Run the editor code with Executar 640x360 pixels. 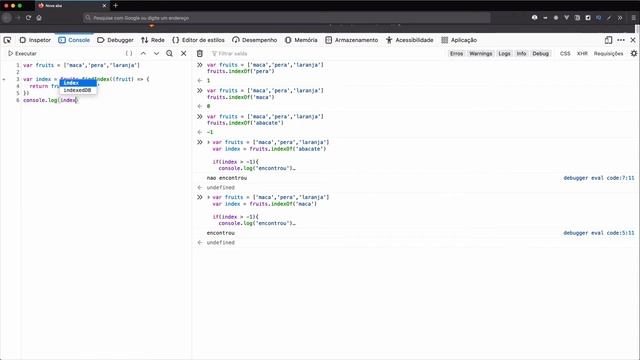[22, 53]
